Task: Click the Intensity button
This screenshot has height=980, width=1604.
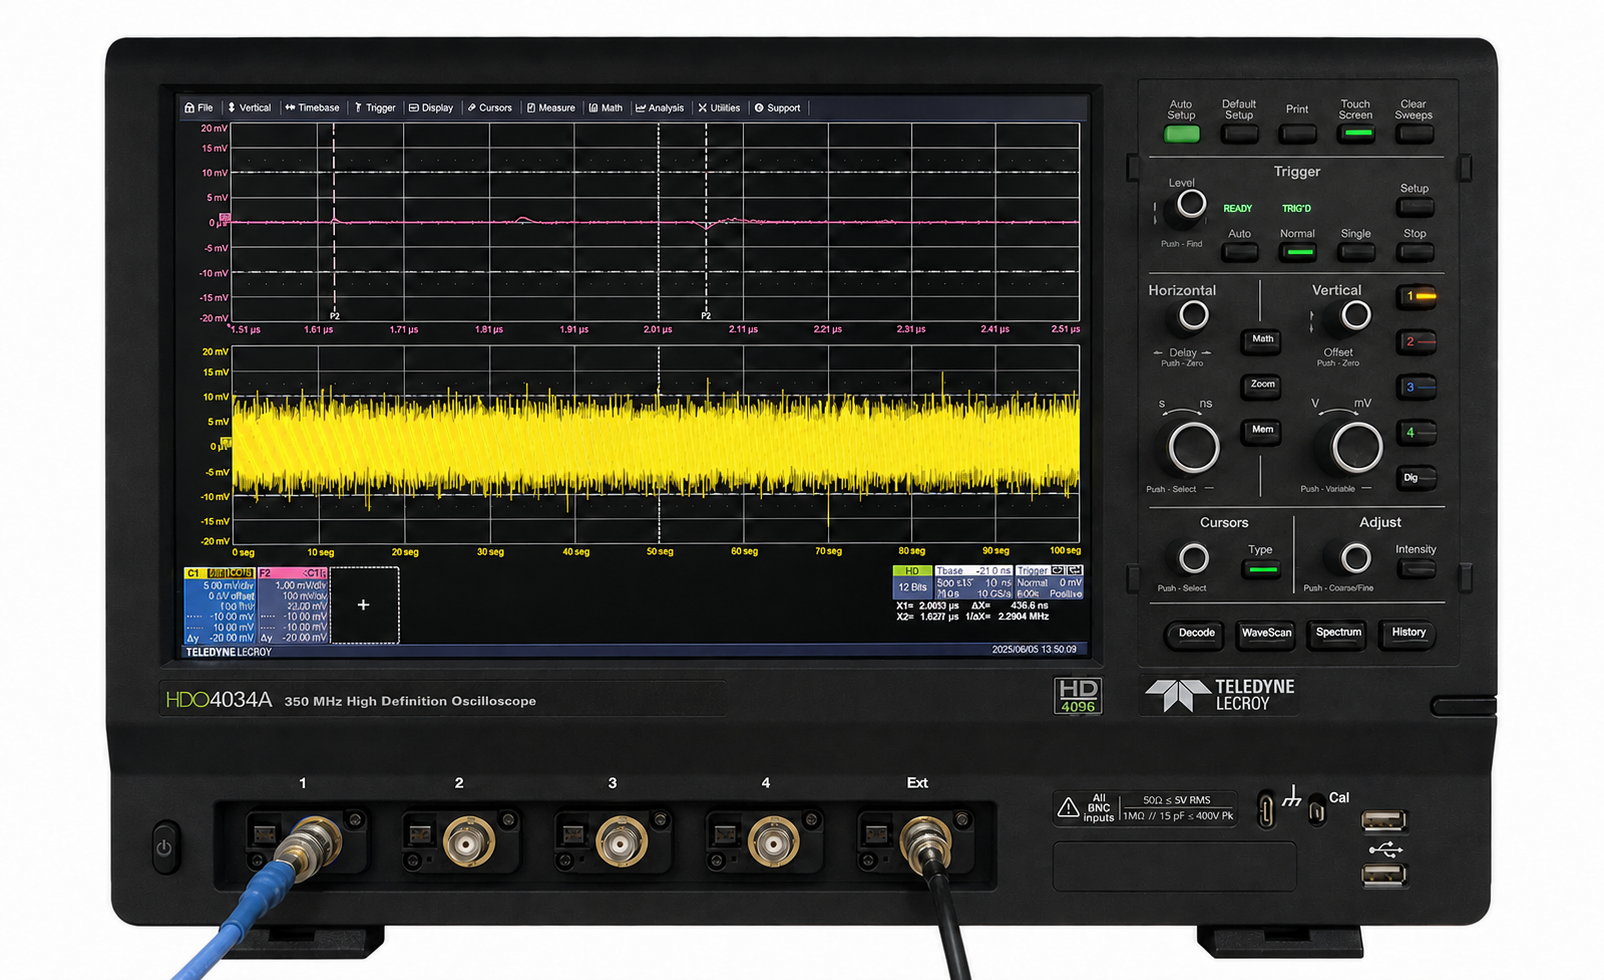Action: tap(1416, 569)
